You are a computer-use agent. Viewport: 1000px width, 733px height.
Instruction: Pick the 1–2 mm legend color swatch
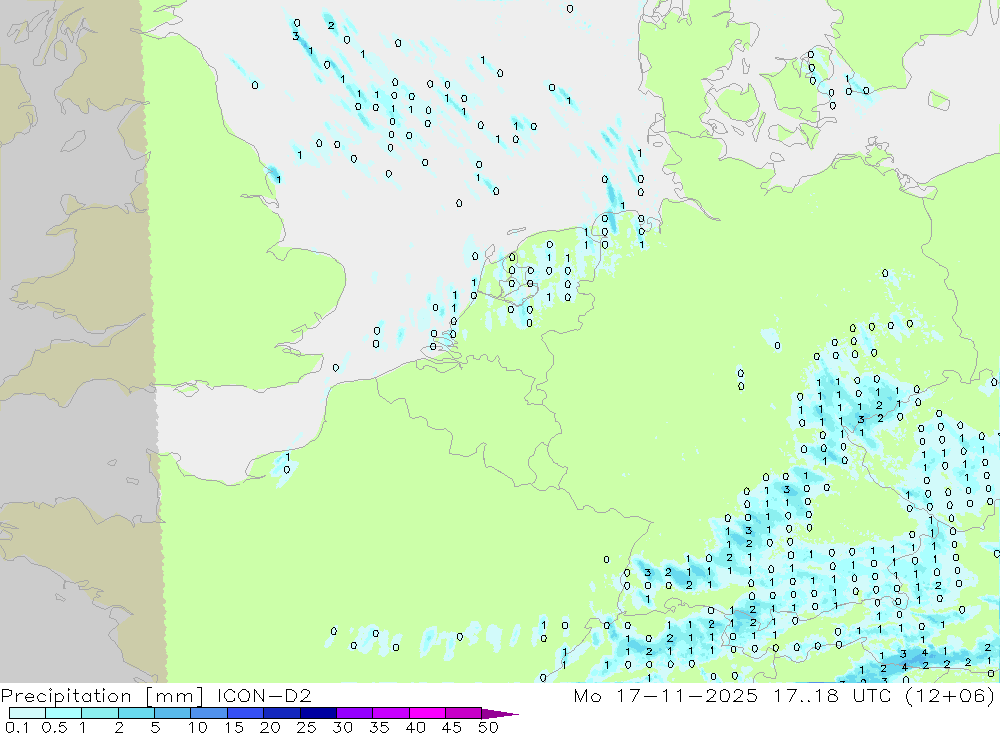[x=100, y=713]
